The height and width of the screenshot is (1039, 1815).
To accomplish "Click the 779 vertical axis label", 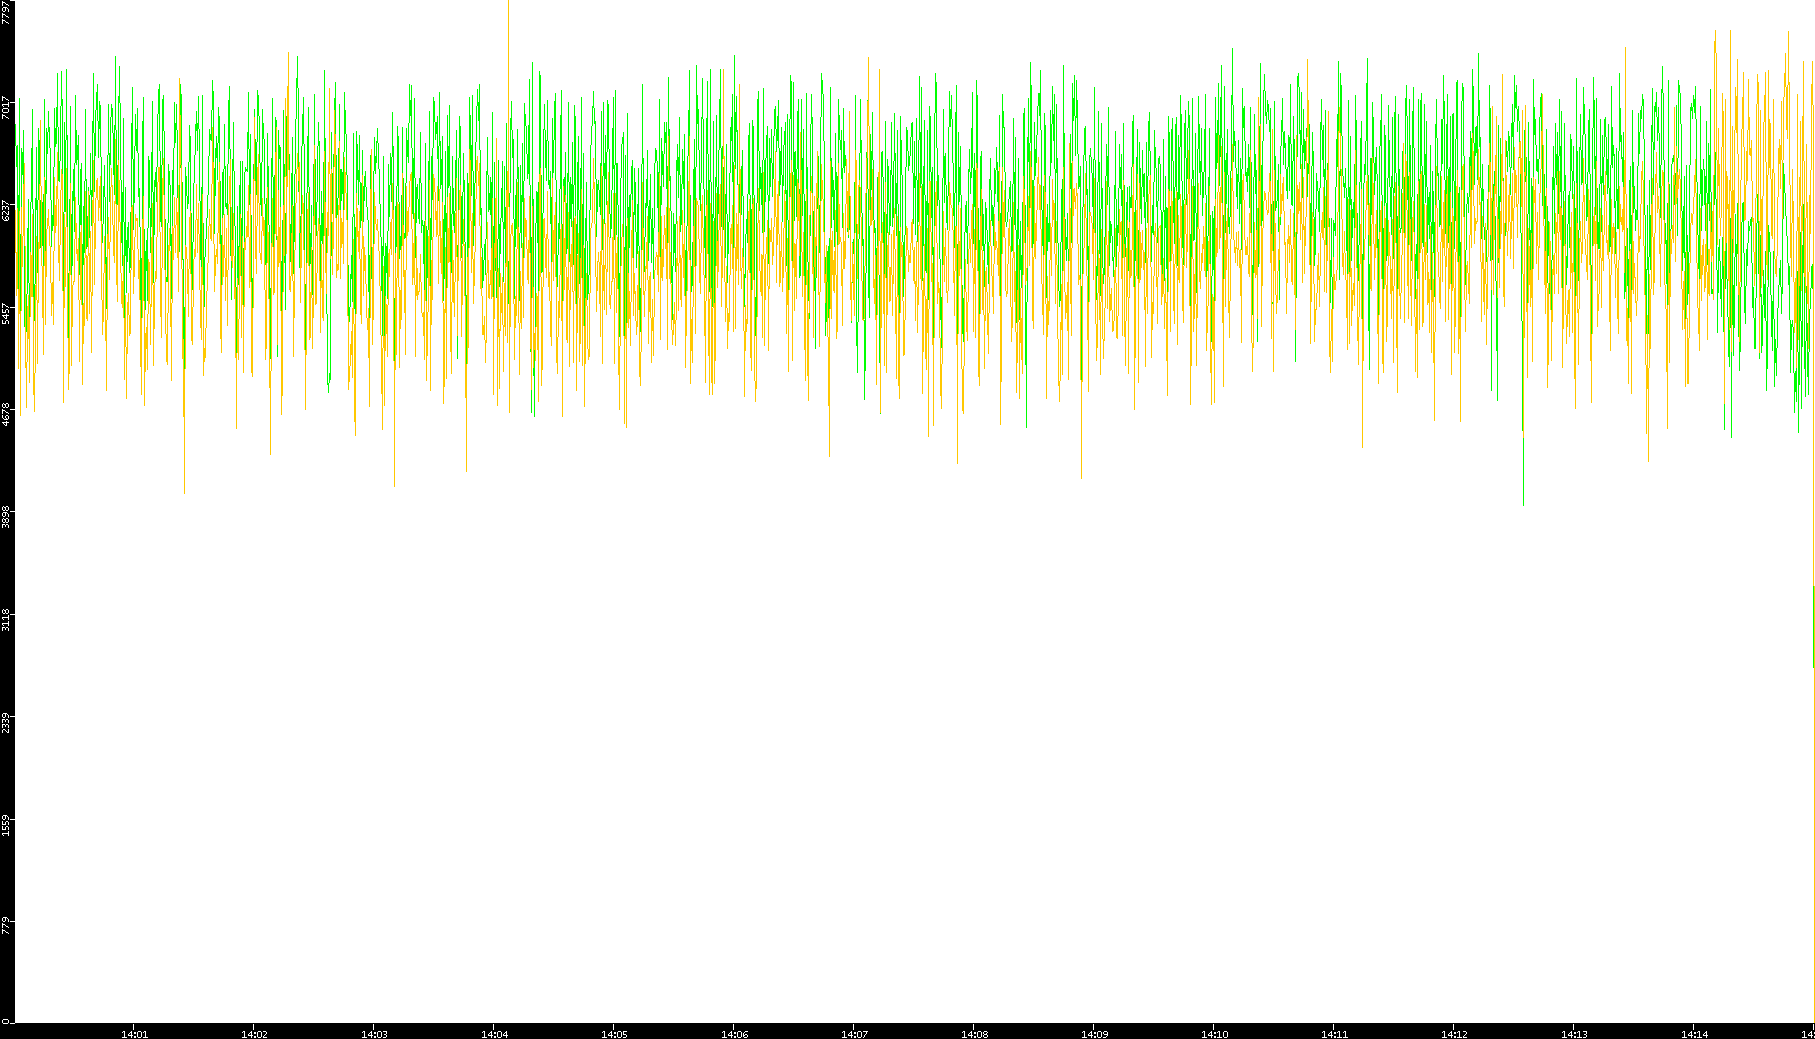I will tap(7, 924).
